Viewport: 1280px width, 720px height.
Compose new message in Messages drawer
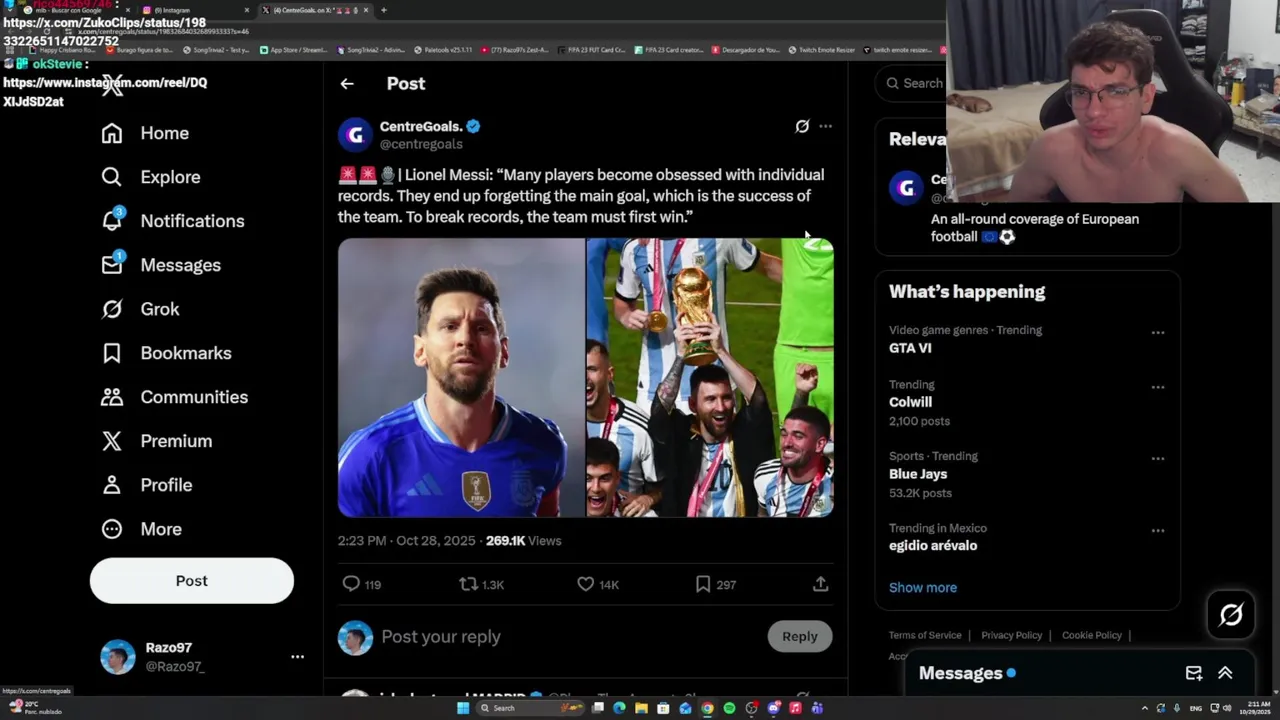point(1194,673)
